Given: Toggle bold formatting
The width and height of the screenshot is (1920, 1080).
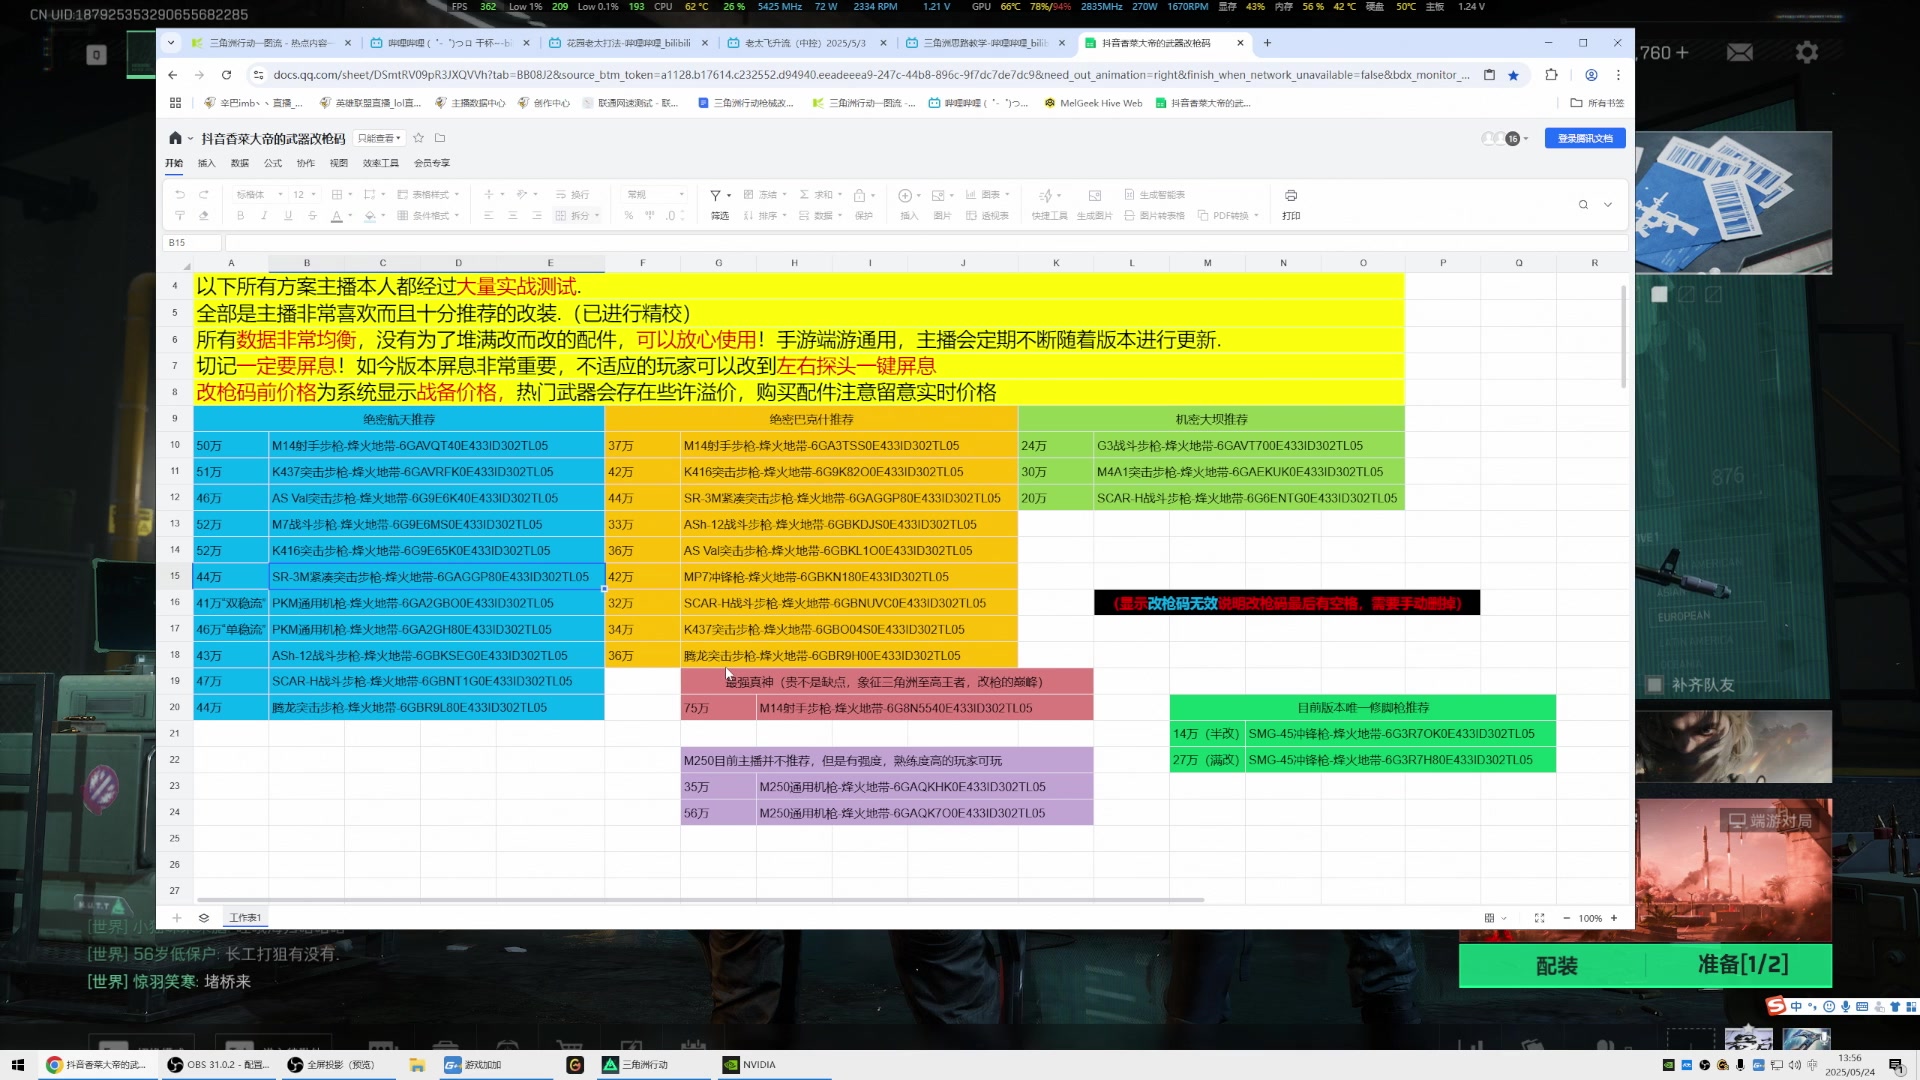Looking at the screenshot, I should tap(240, 216).
